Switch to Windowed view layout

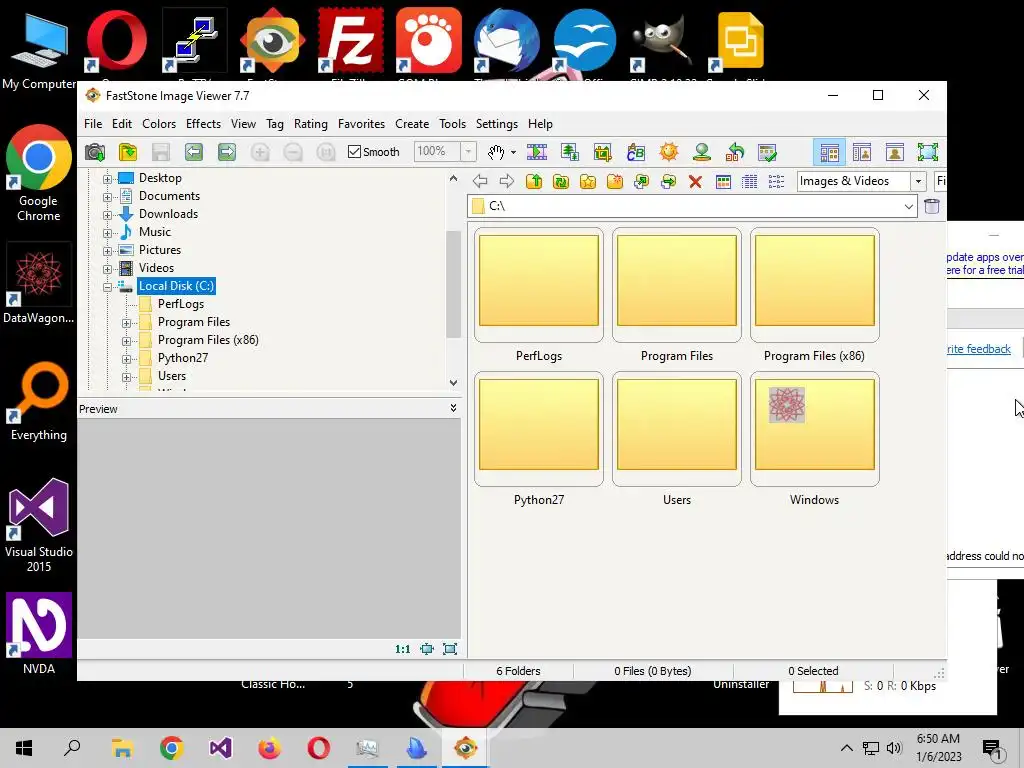pyautogui.click(x=862, y=152)
